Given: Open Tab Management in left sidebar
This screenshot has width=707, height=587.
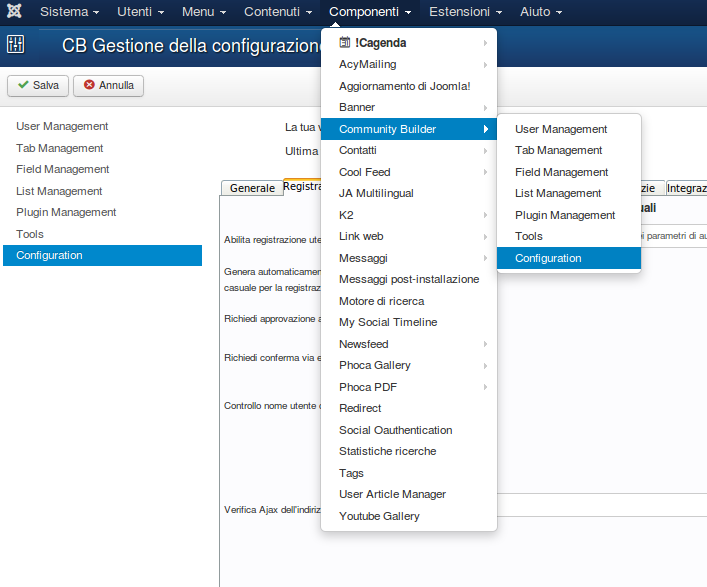Looking at the screenshot, I should click(x=102, y=148).
